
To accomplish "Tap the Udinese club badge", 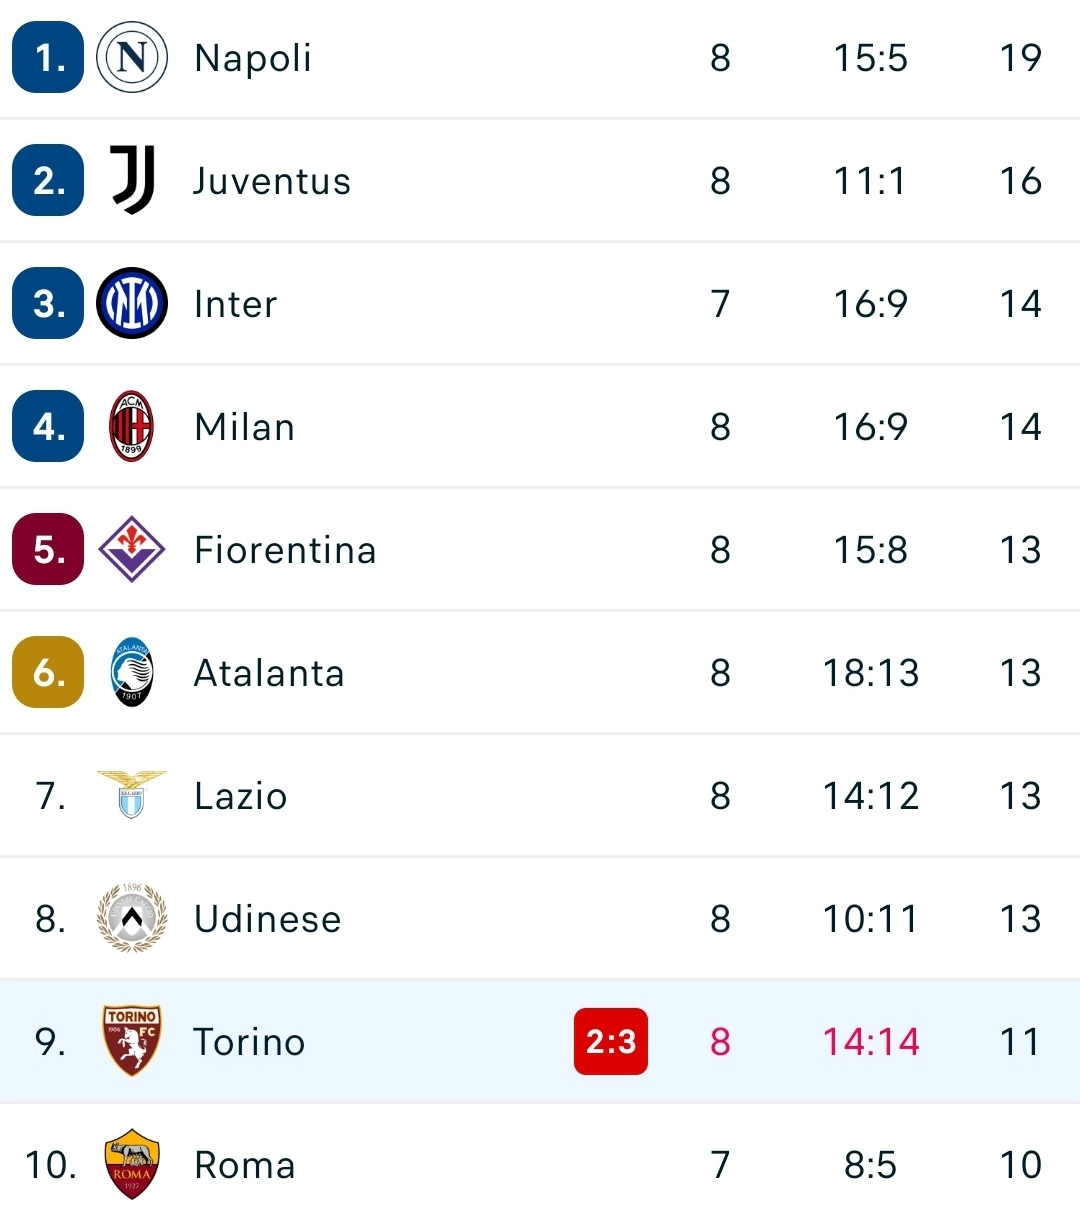I will click(x=132, y=918).
